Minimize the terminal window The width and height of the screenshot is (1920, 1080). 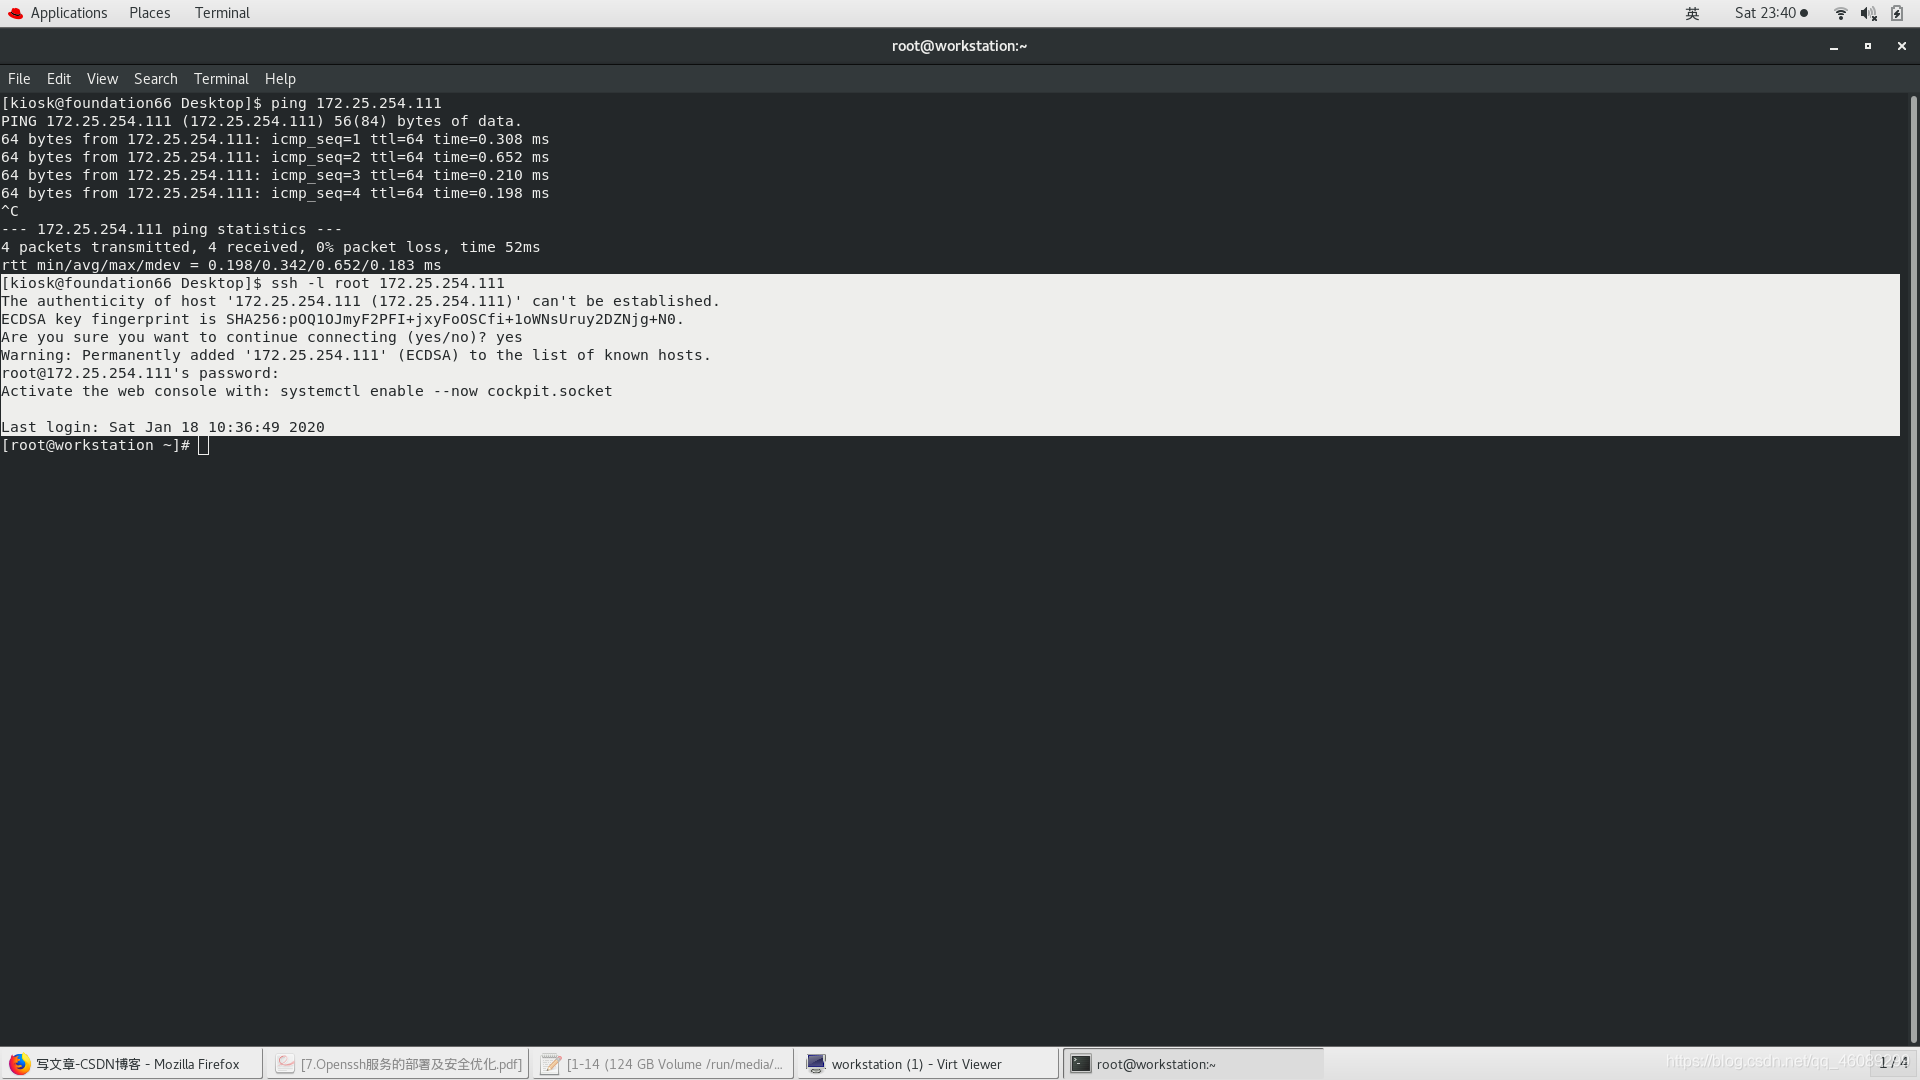(x=1834, y=46)
